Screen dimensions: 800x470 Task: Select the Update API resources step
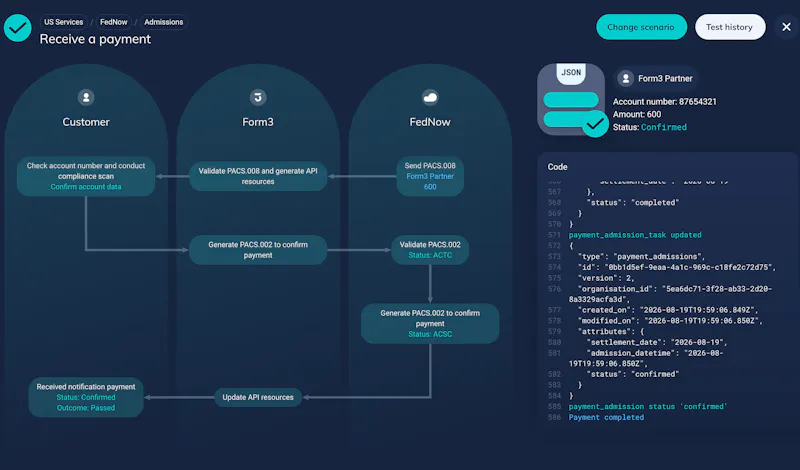pos(258,397)
